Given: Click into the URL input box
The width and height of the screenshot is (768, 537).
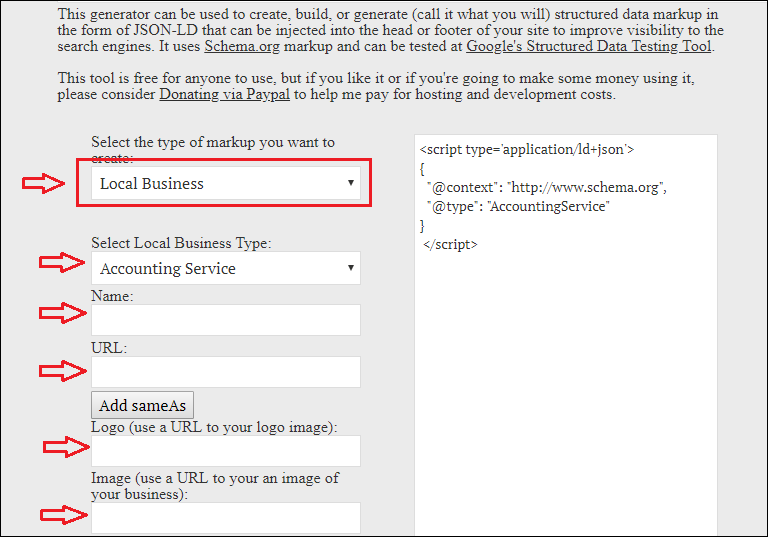Looking at the screenshot, I should click(x=225, y=372).
